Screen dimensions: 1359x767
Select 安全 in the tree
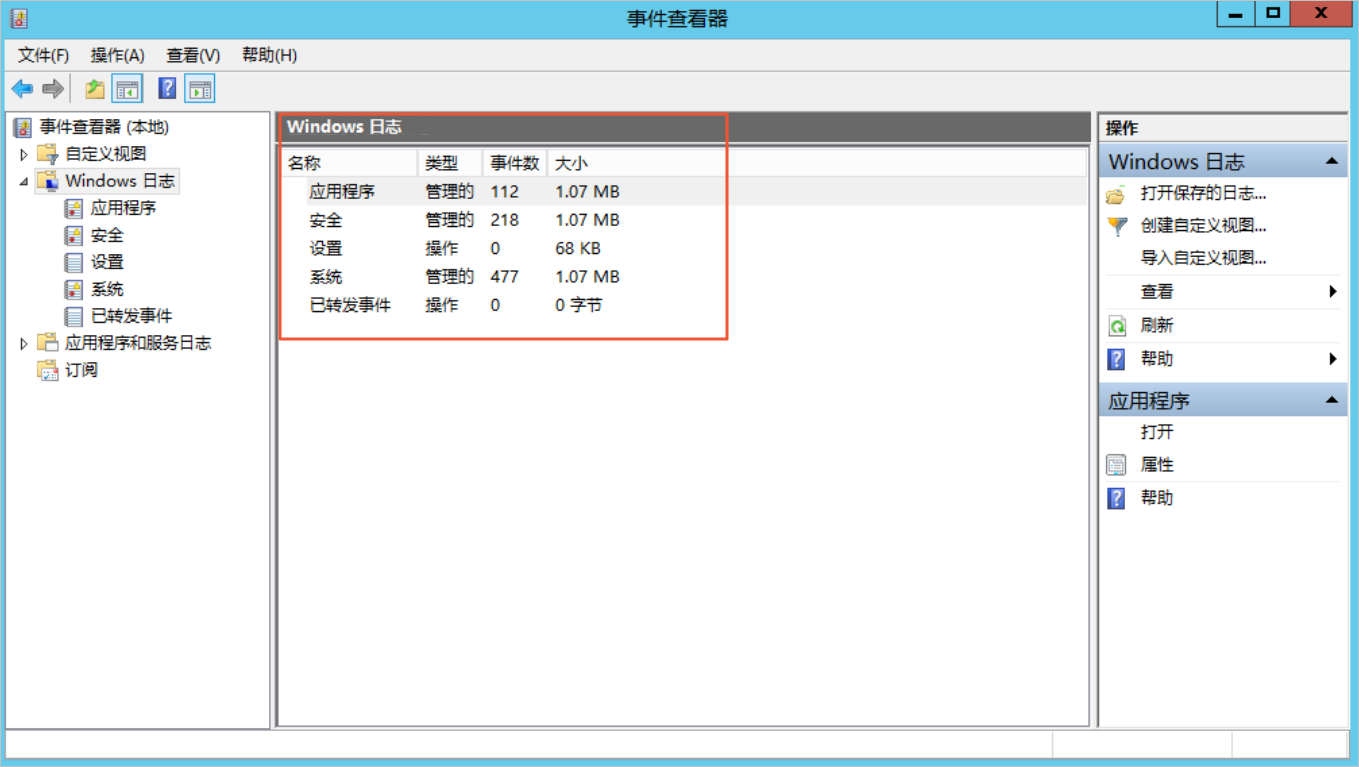[107, 235]
